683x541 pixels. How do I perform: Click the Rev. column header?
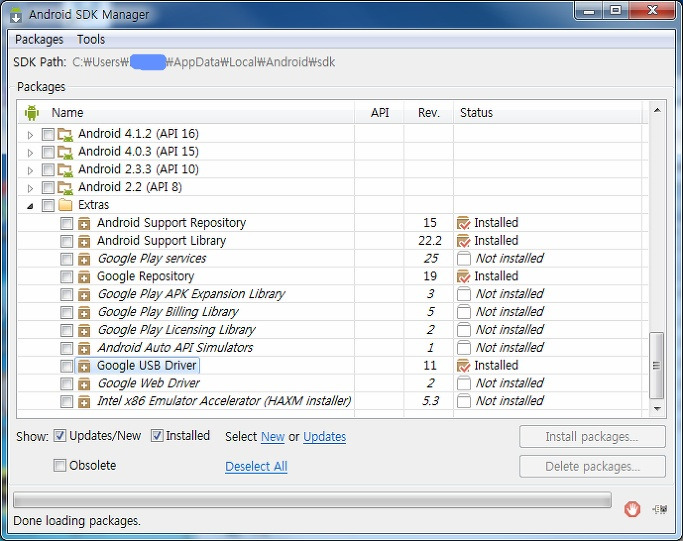429,113
